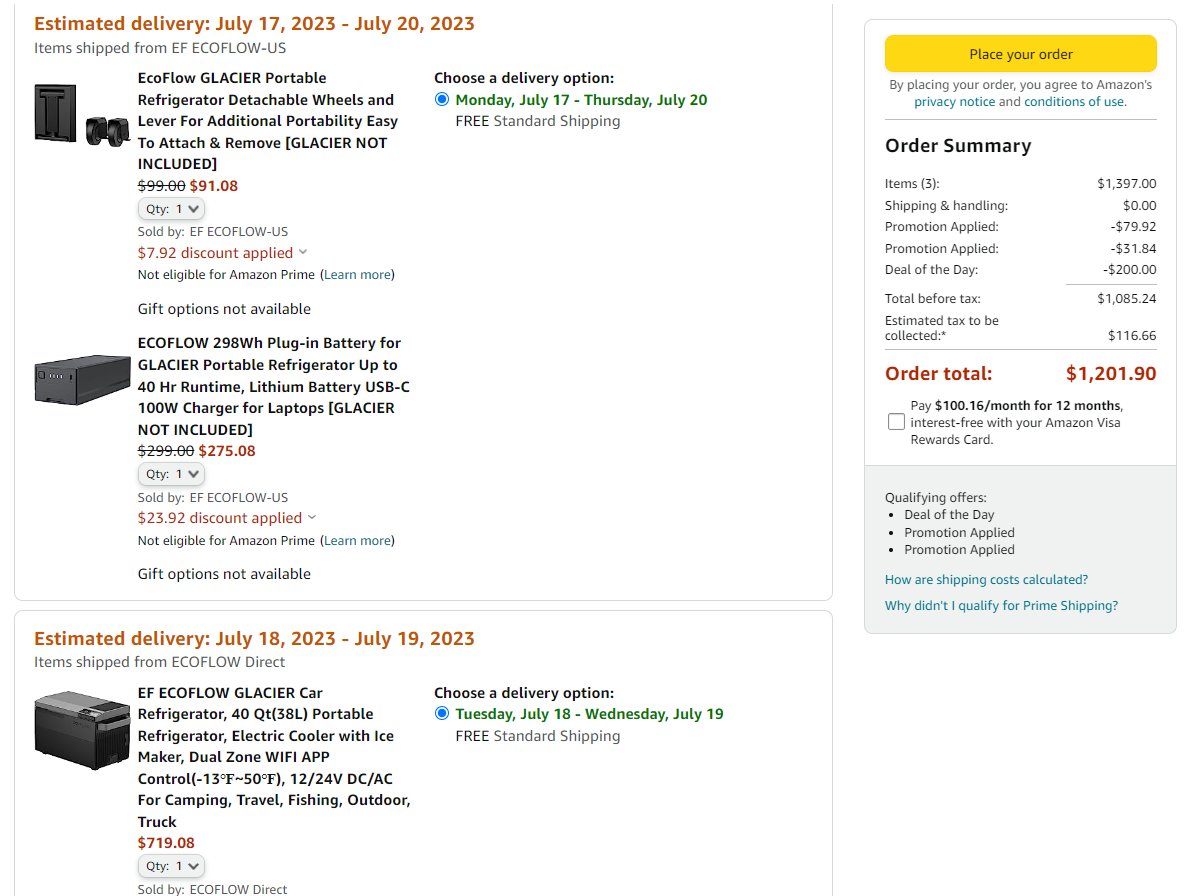Image resolution: width=1188 pixels, height=896 pixels.
Task: Open Qty dropdown for GLACIER Detachable Wheels
Action: click(x=171, y=209)
